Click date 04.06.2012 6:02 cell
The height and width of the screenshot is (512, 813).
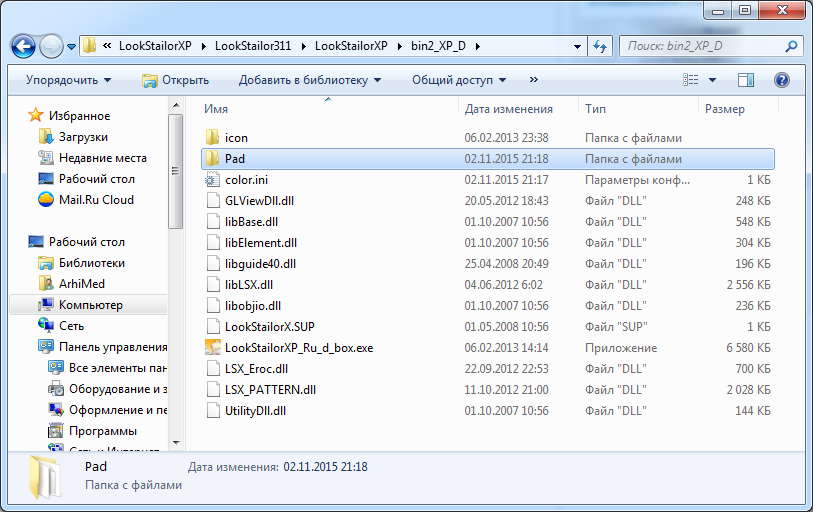[503, 285]
